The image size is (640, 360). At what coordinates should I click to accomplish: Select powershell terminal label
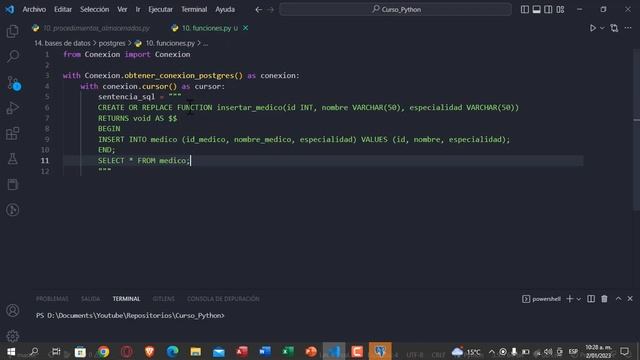pos(541,299)
